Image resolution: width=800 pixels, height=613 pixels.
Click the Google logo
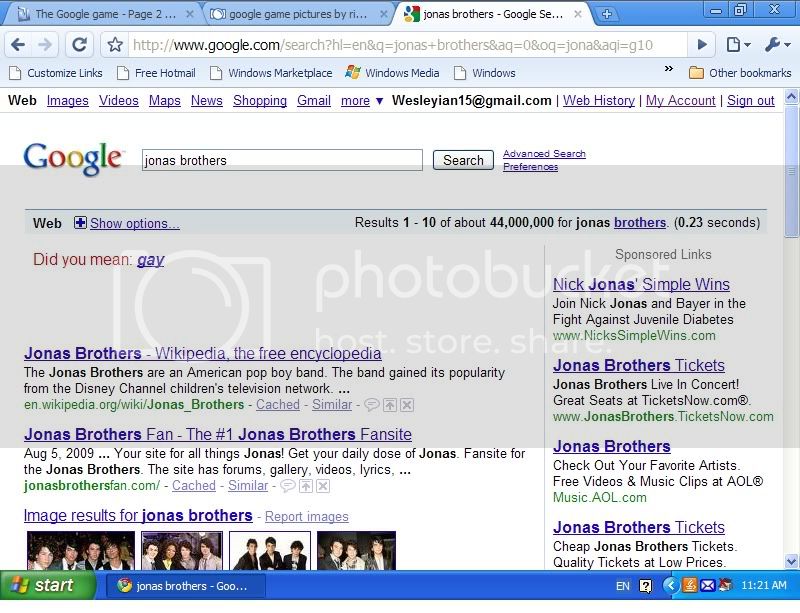(73, 159)
